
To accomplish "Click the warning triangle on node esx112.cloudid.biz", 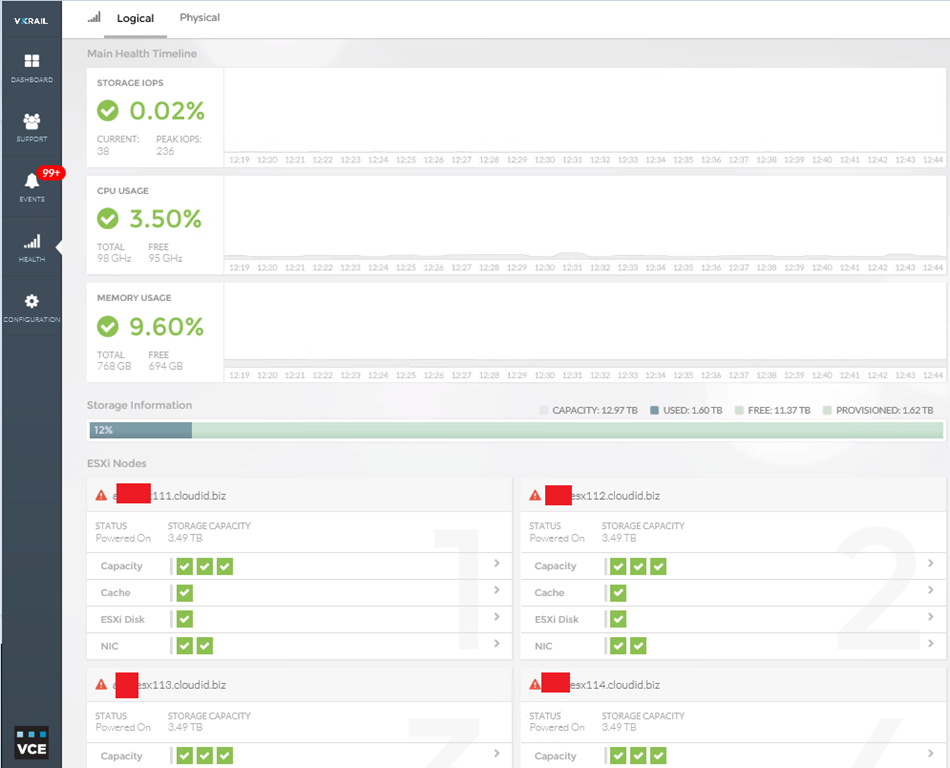I will [x=535, y=495].
